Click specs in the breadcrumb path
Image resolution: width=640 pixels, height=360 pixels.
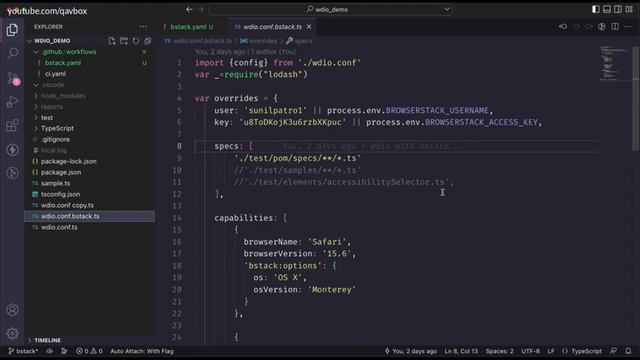tap(304, 41)
